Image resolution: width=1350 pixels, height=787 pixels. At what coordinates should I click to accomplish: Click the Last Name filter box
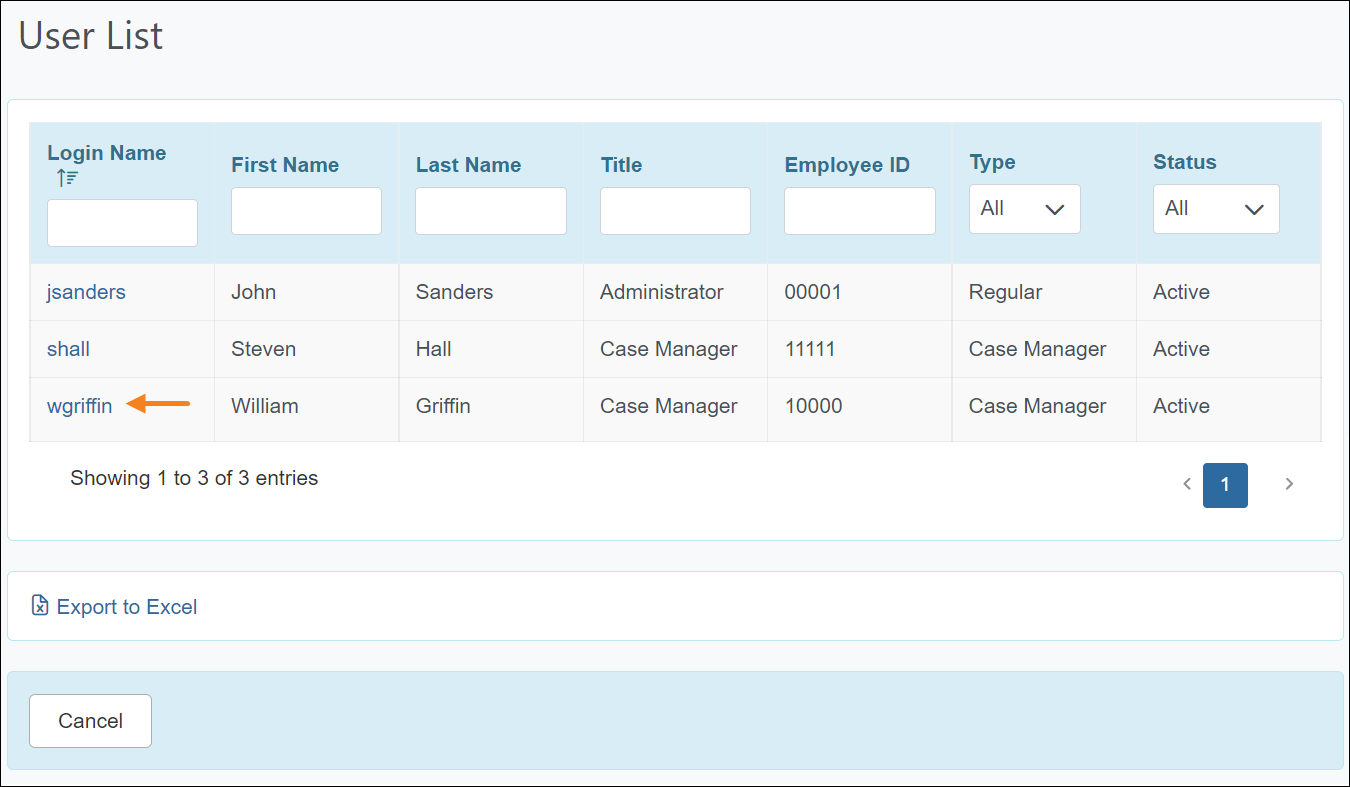click(490, 211)
